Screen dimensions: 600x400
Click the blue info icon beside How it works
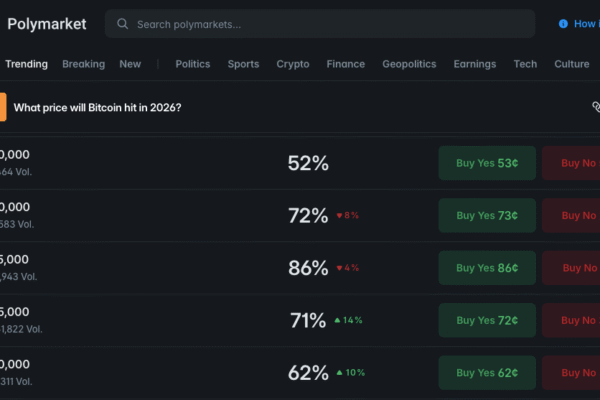564,24
